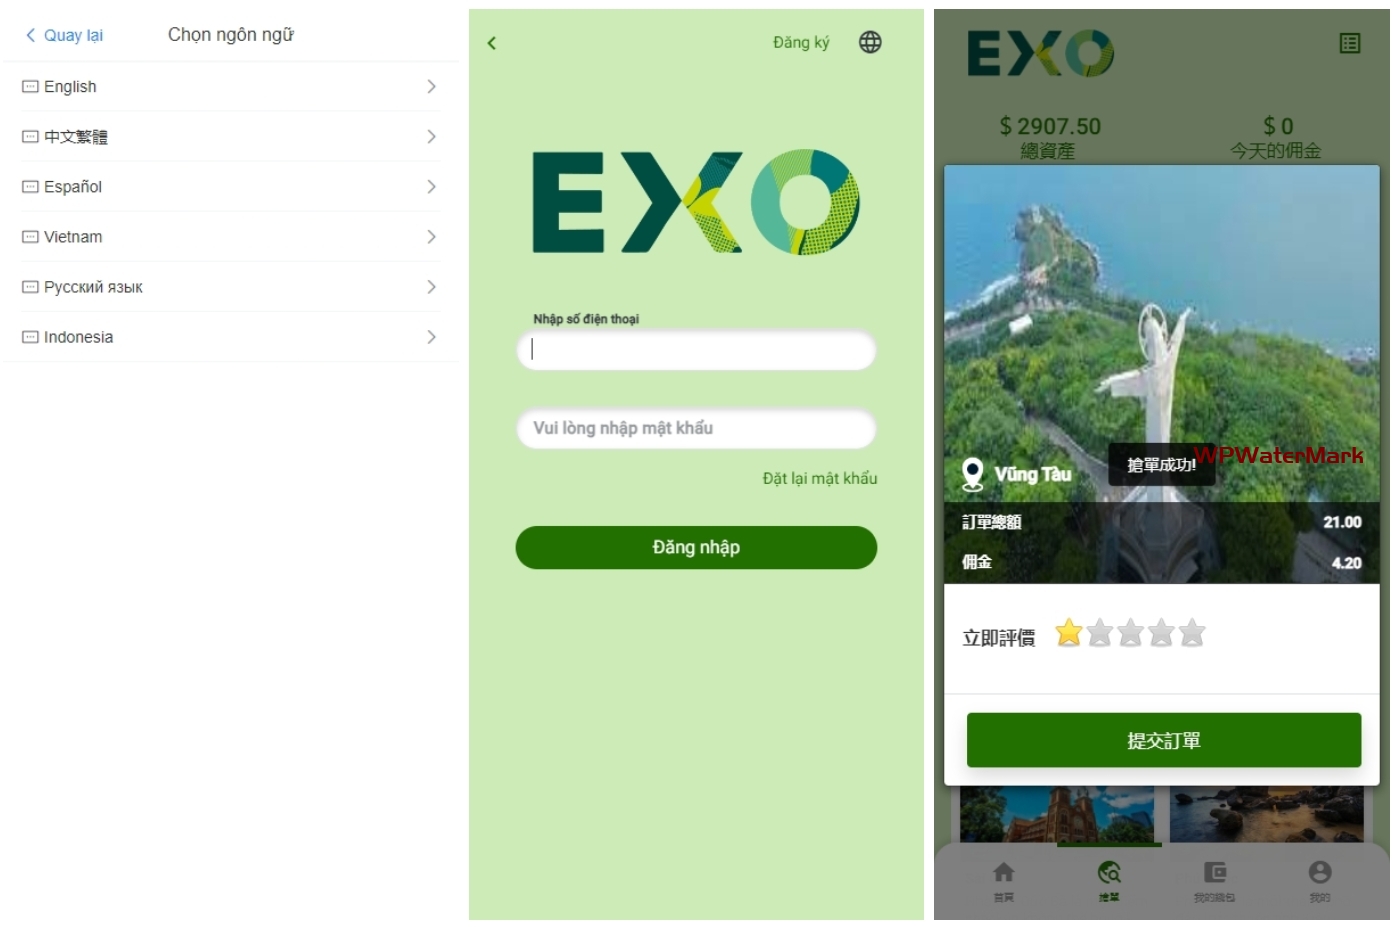Expand the English language chevron

click(x=431, y=87)
